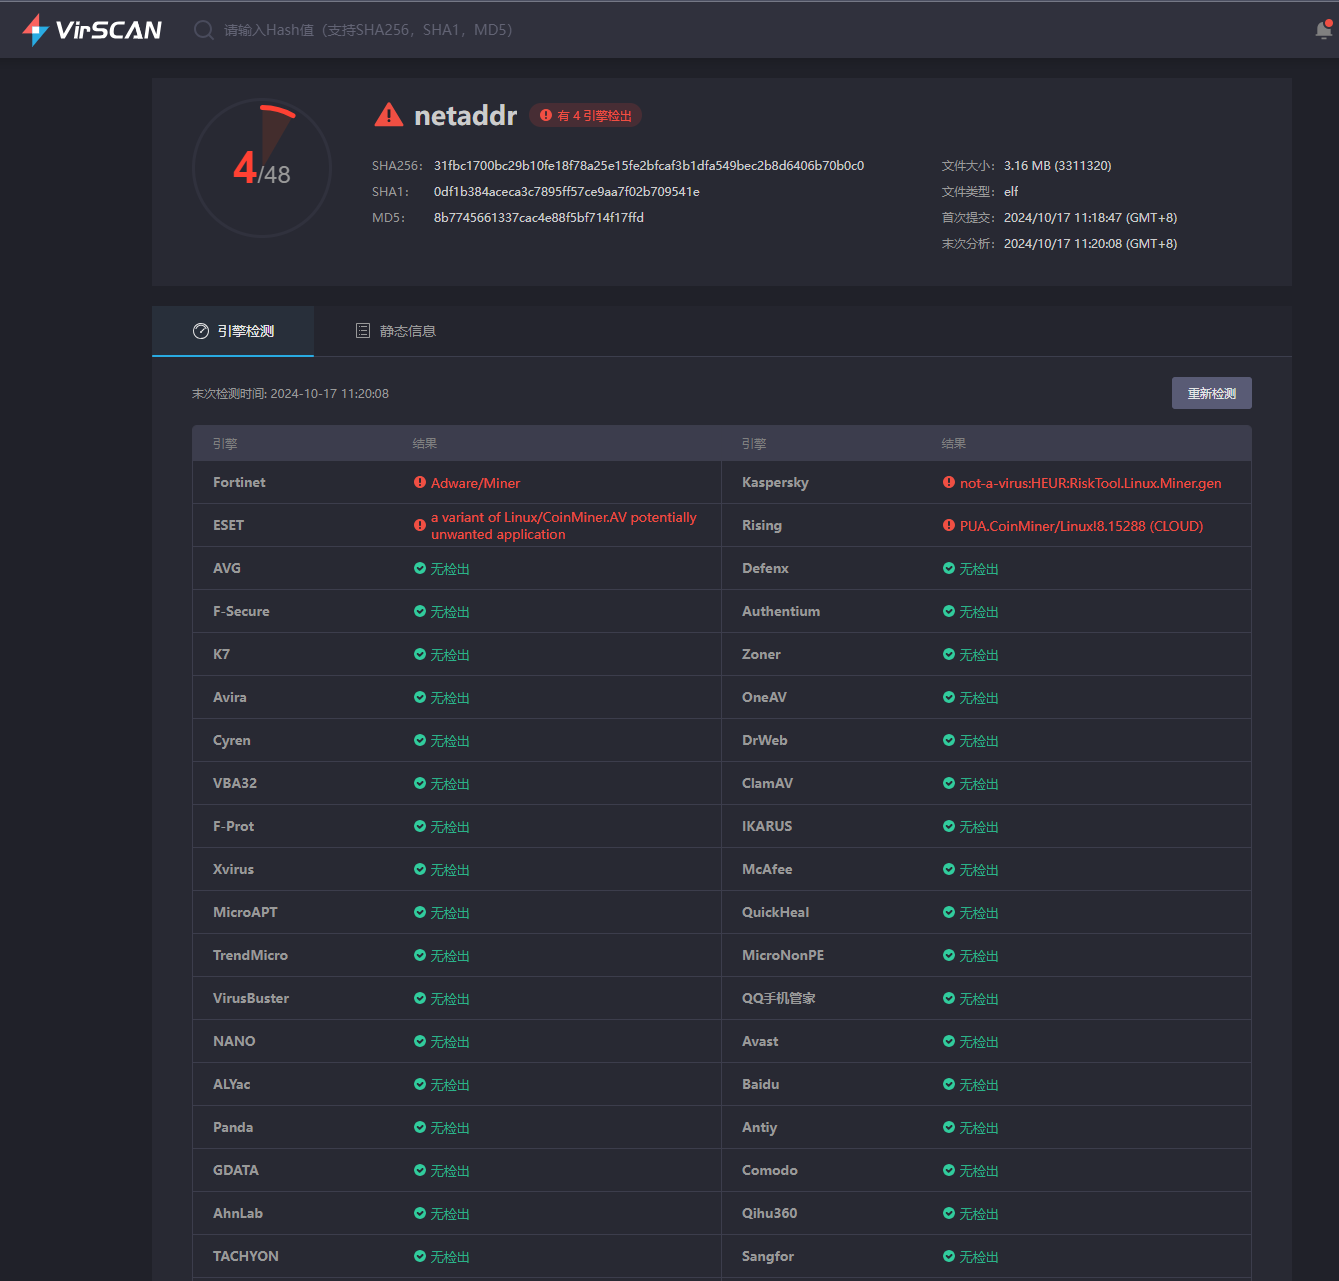Click the 4/48 detection gauge

[262, 168]
